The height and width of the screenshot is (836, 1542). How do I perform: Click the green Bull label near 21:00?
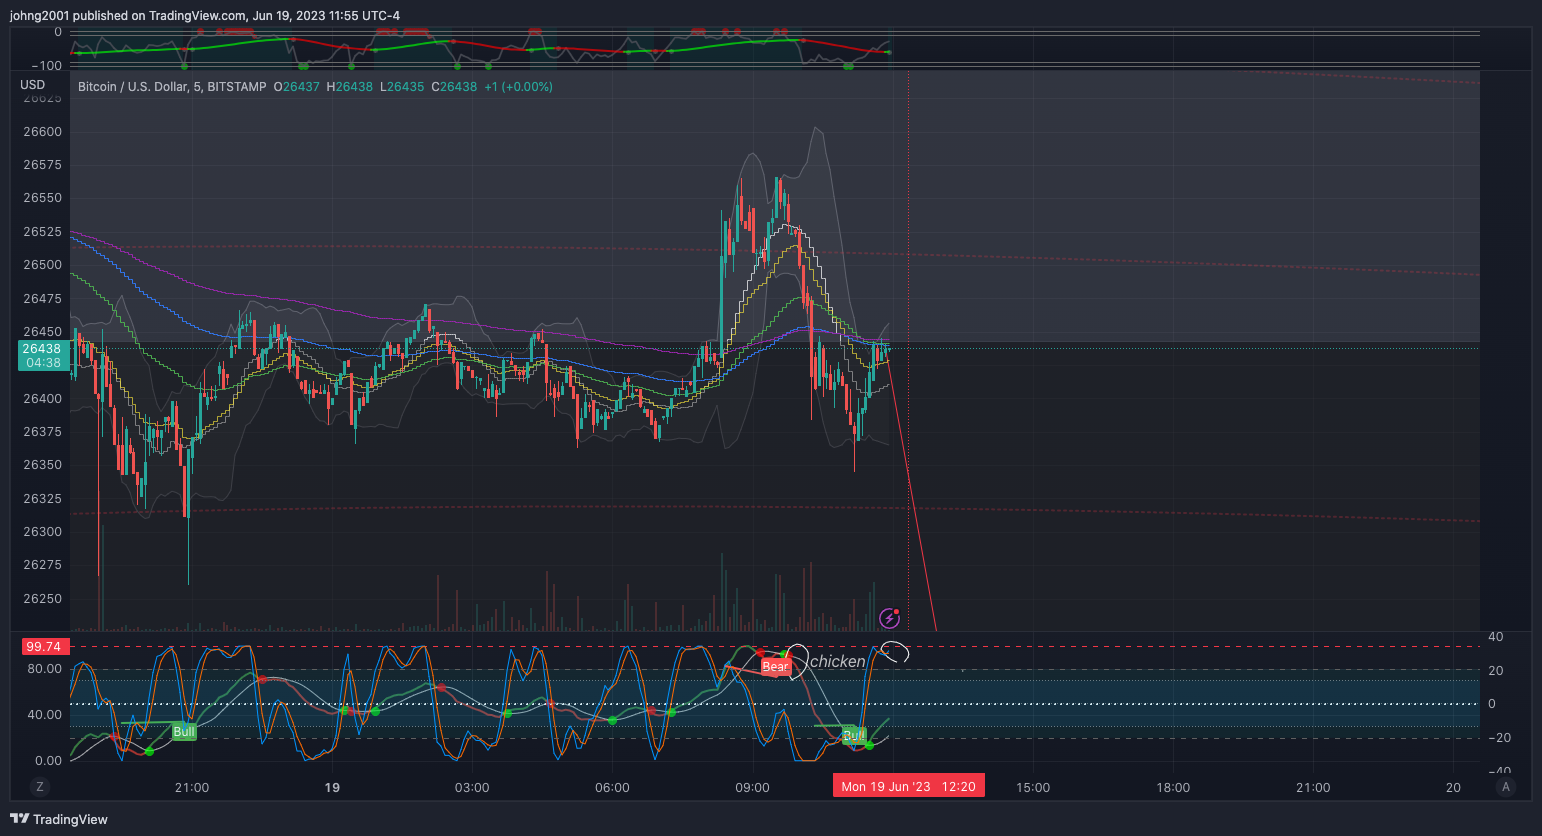(184, 732)
